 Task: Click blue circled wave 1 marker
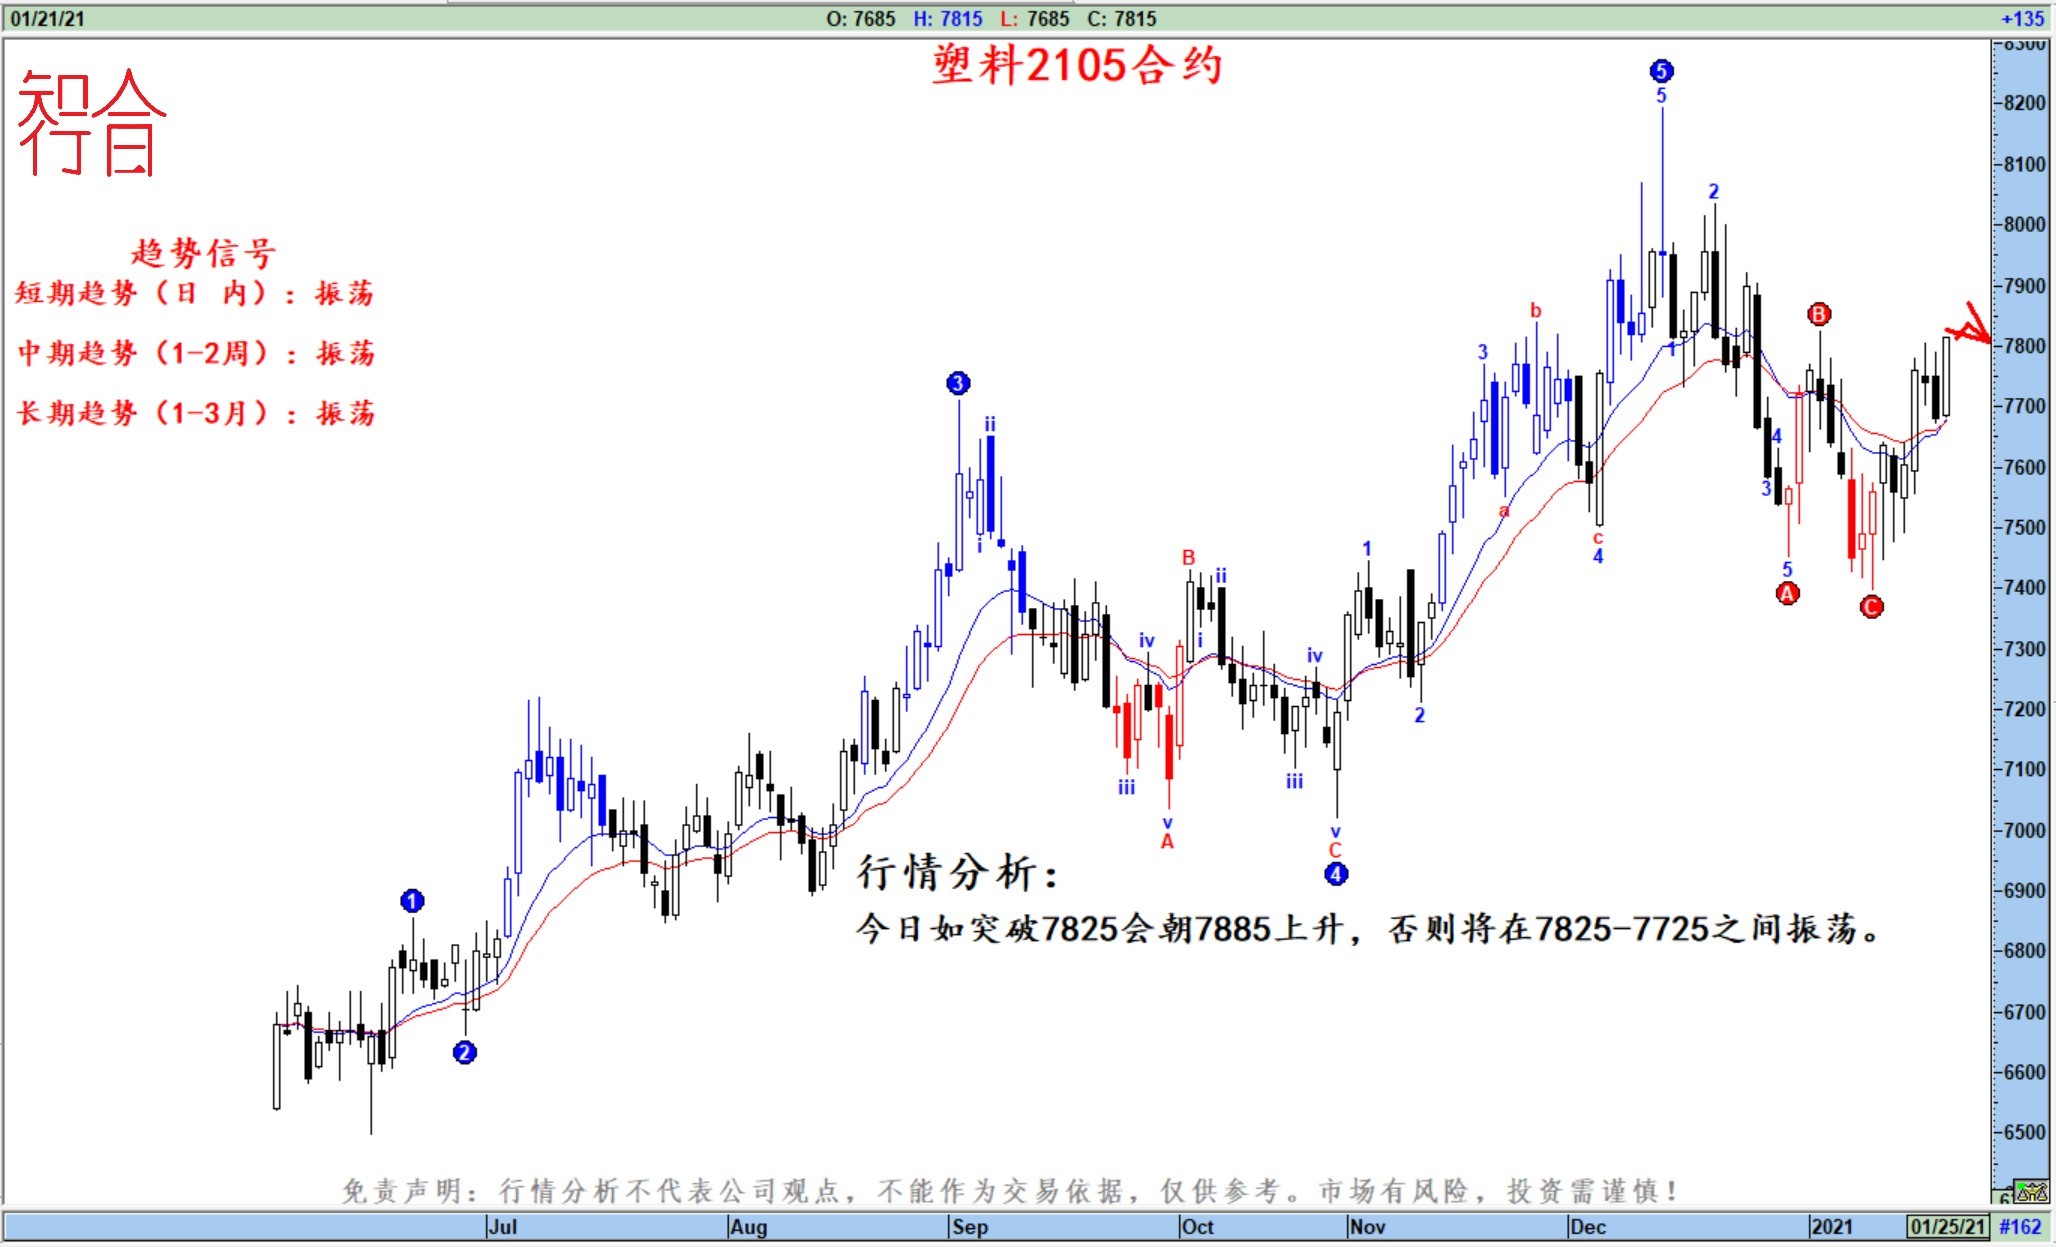412,901
